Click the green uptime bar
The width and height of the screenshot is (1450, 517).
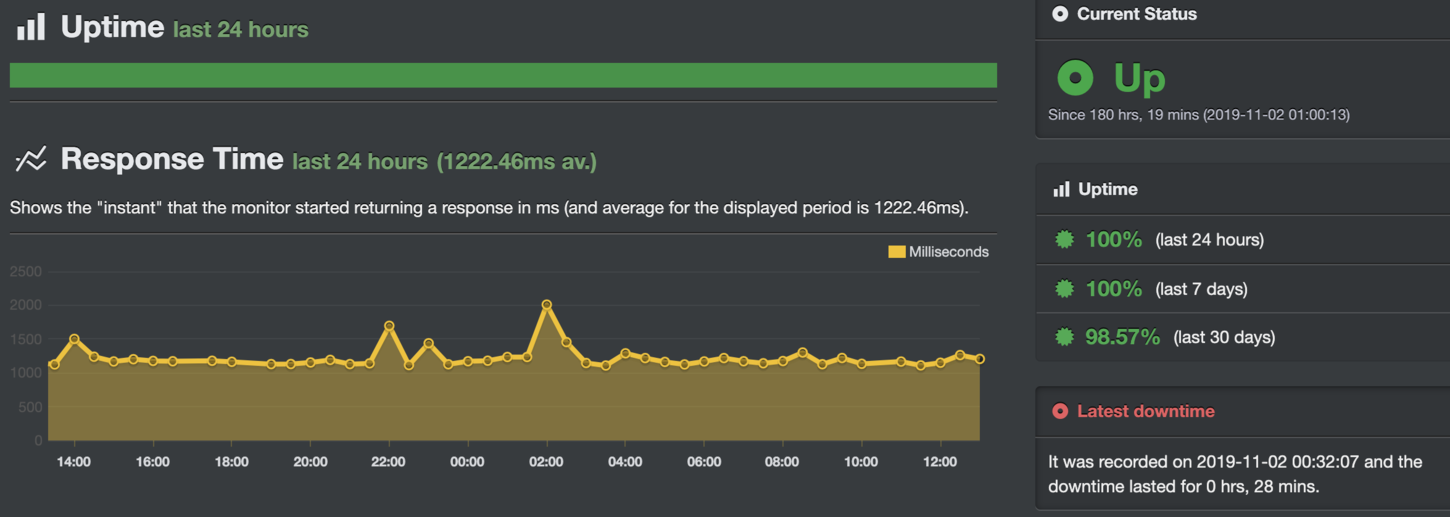click(503, 75)
